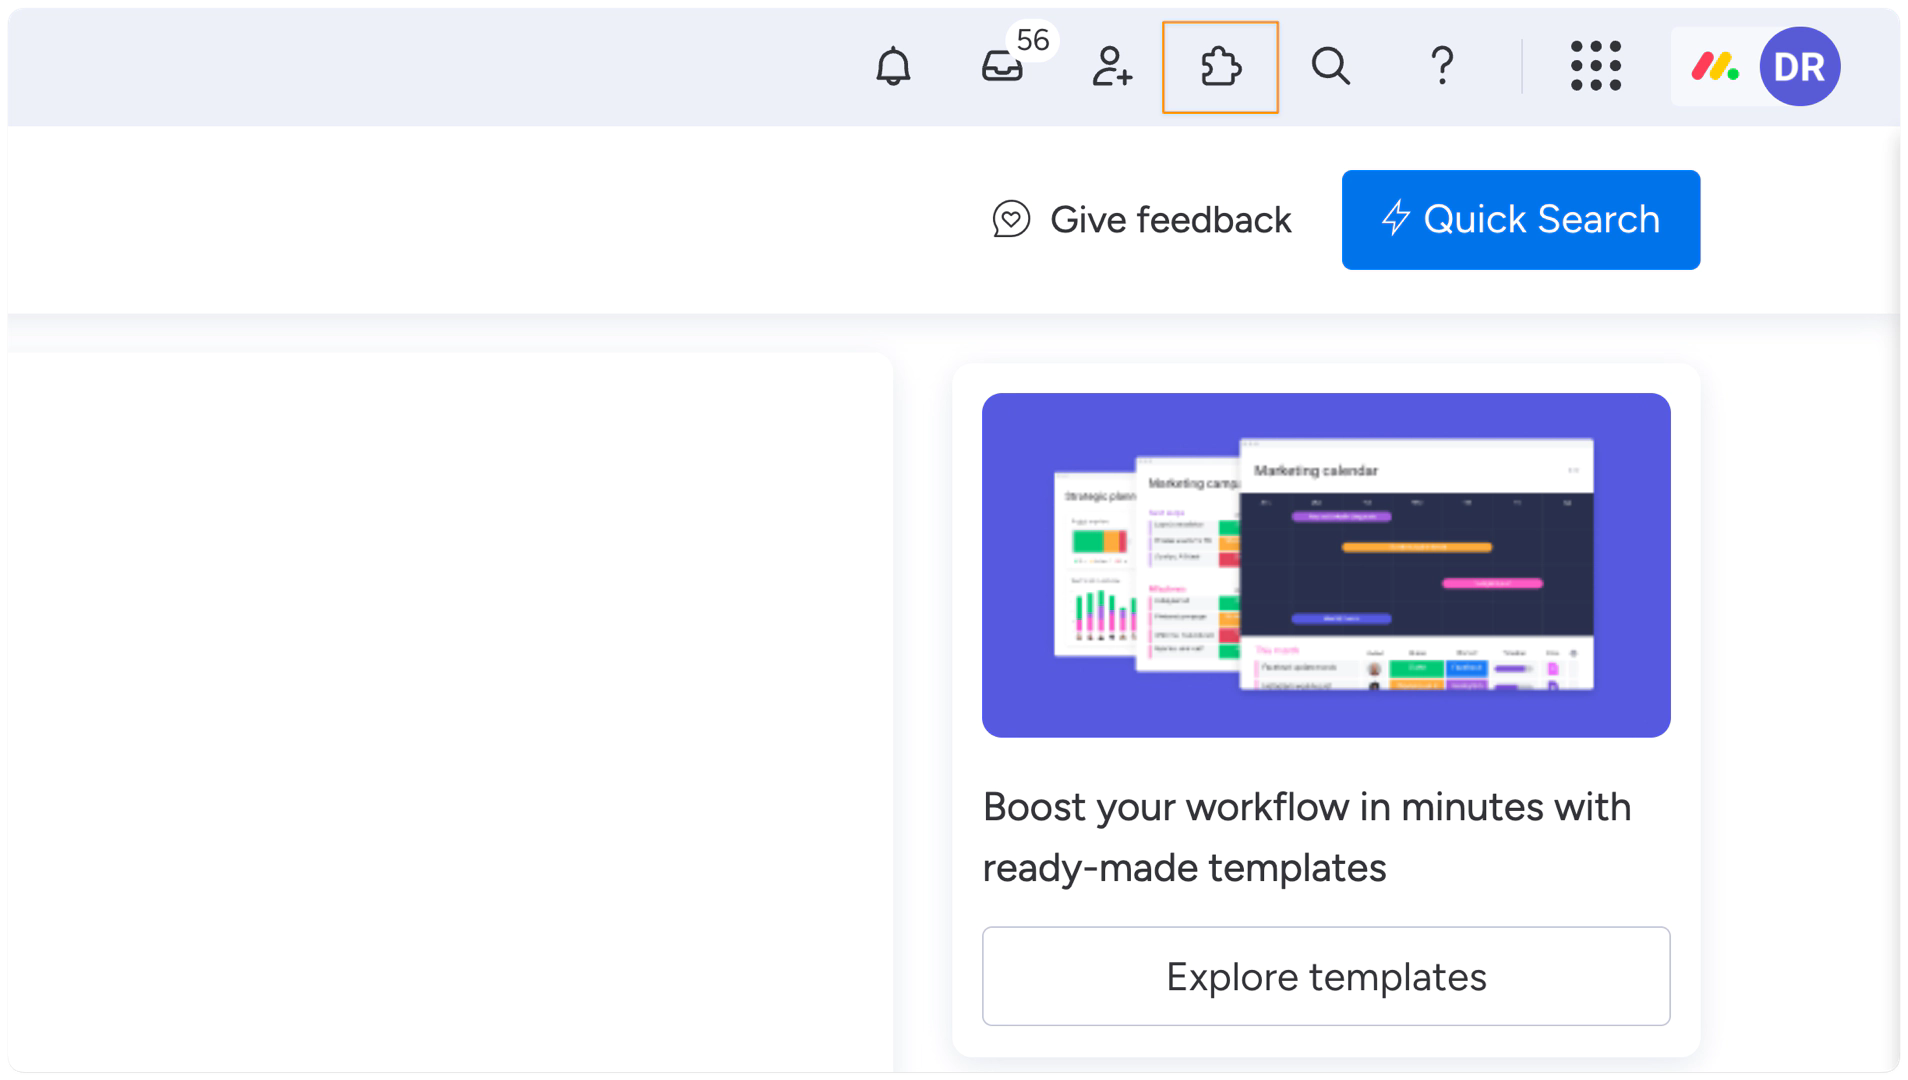The image size is (1908, 1080).
Task: Click the 56 unread inbox badge
Action: (x=1032, y=40)
